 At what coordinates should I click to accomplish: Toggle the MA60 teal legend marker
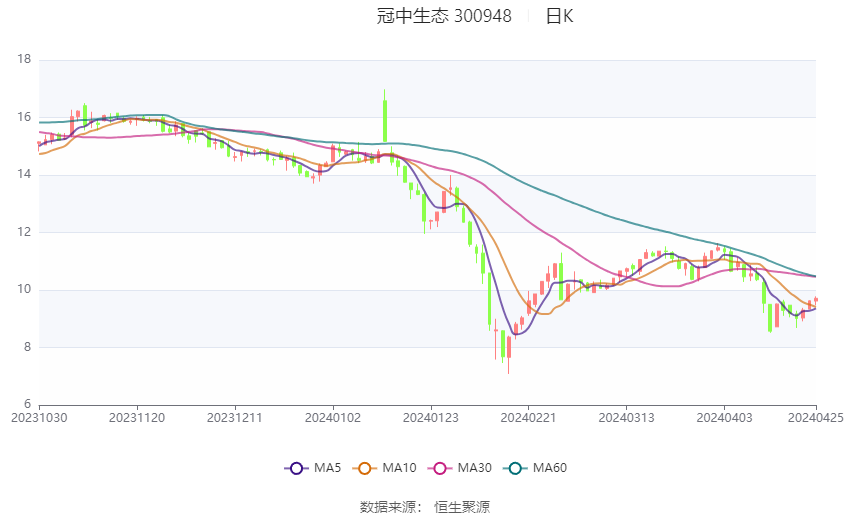point(515,468)
